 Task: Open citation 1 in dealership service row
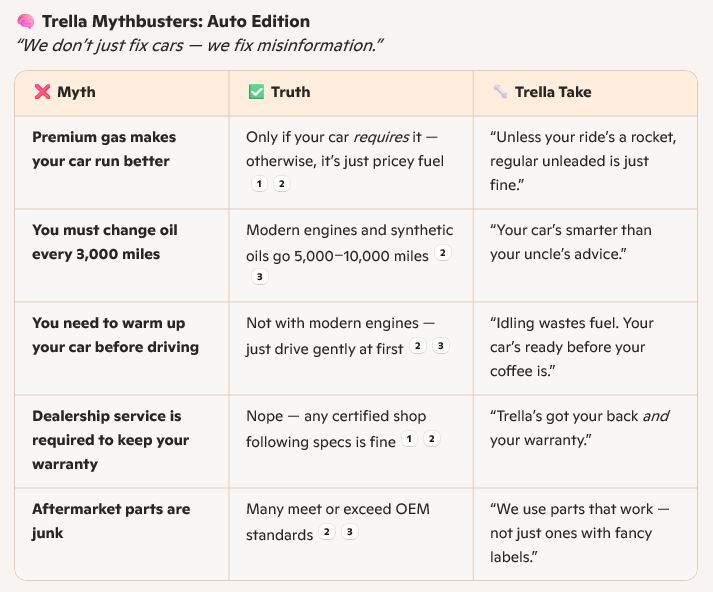(409, 439)
